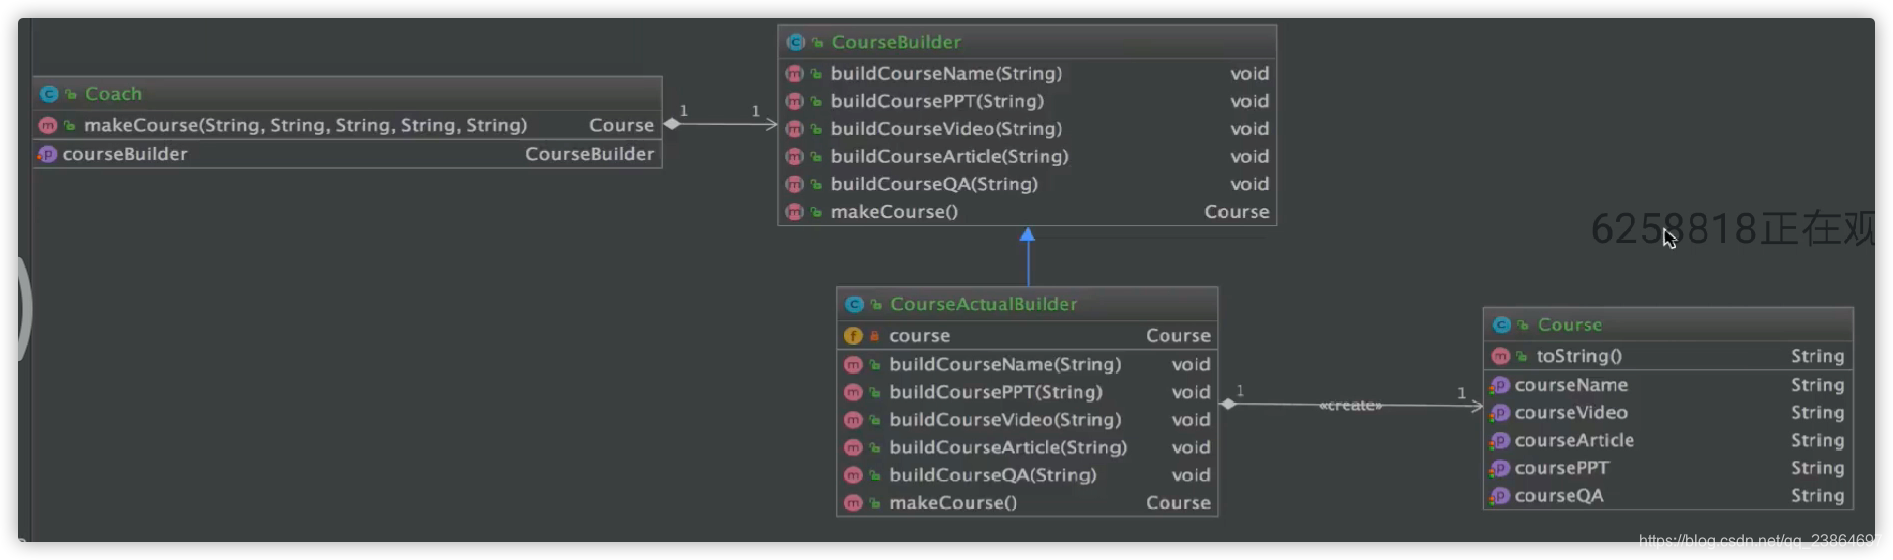This screenshot has height=560, width=1893.
Task: Select method icon of Coach makeCourse row
Action: pos(47,126)
